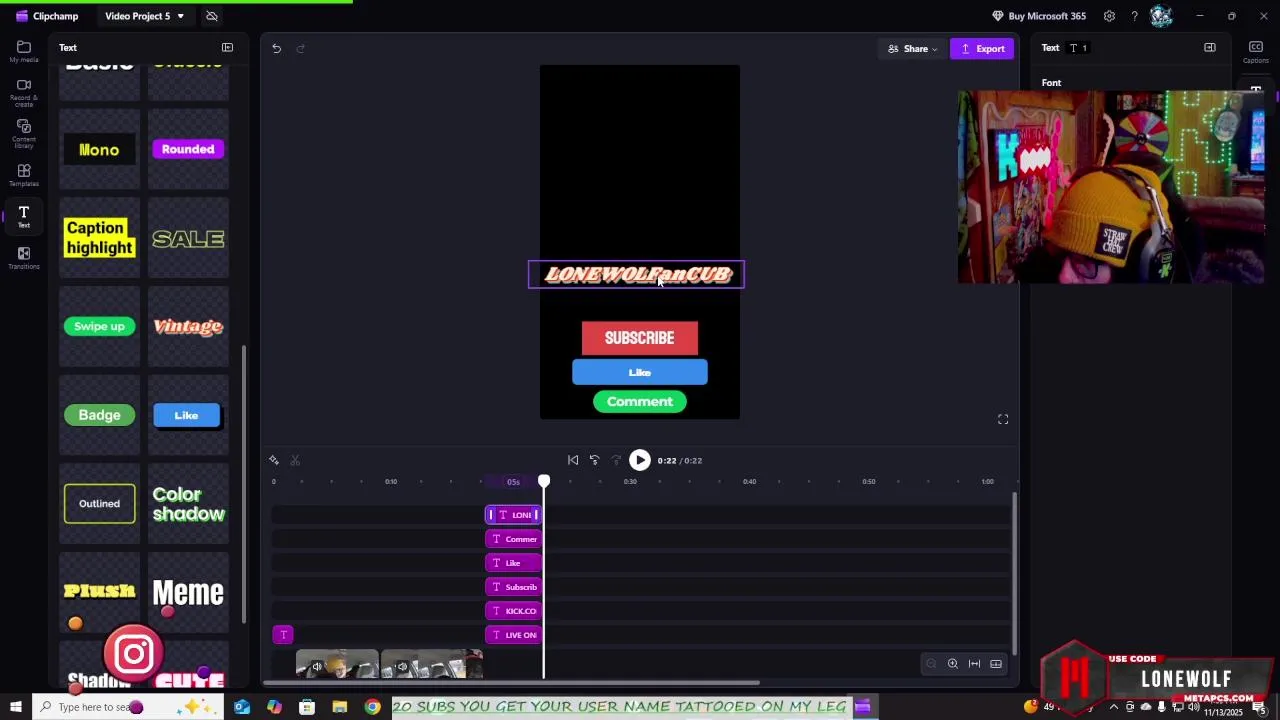
Task: Select the KICK.CO text clip in timeline
Action: 514,611
